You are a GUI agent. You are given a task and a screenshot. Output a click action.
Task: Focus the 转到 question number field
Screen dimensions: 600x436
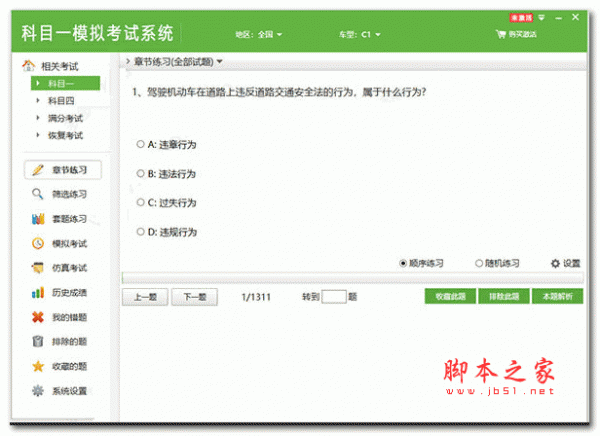coord(334,297)
